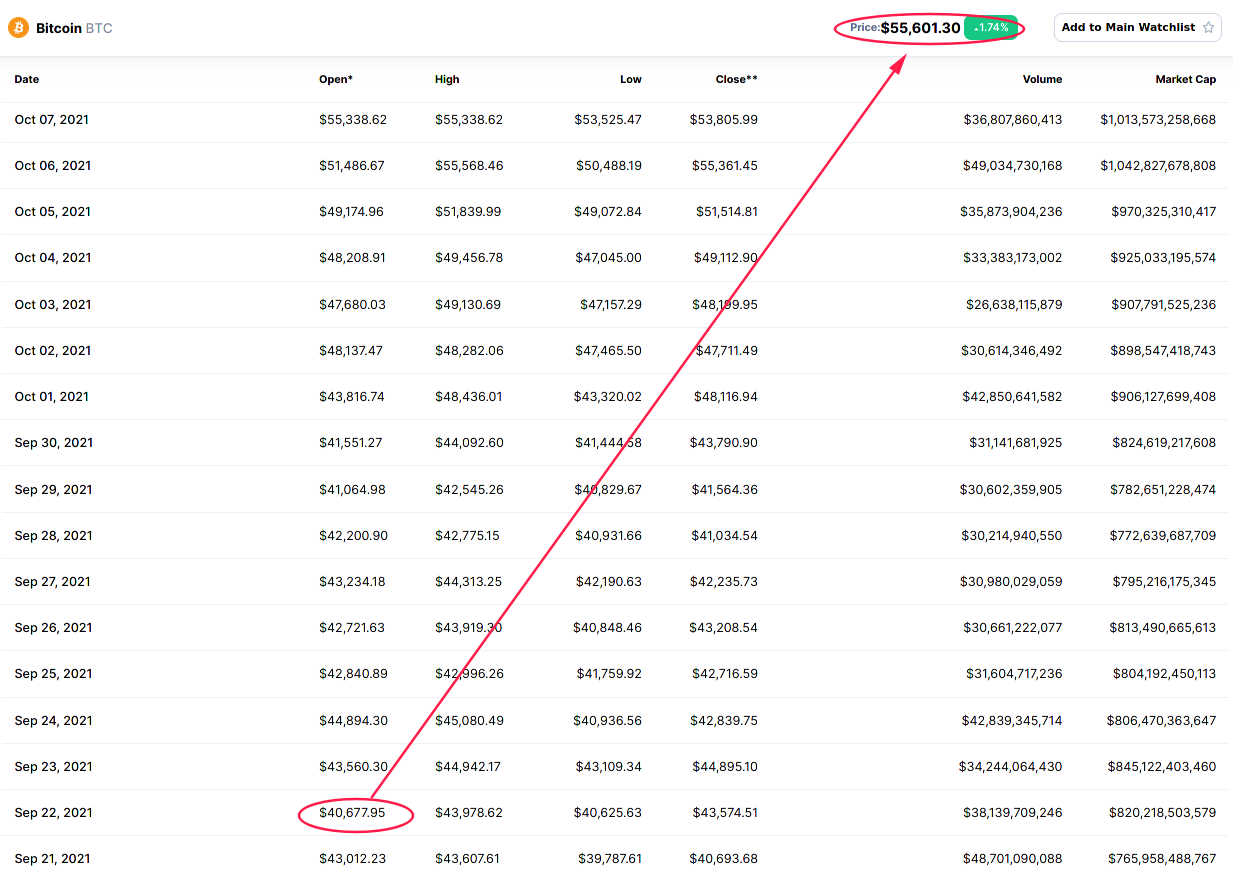Viewport: 1233px width, 881px height.
Task: Click the high price $55,568.46
Action: point(469,165)
